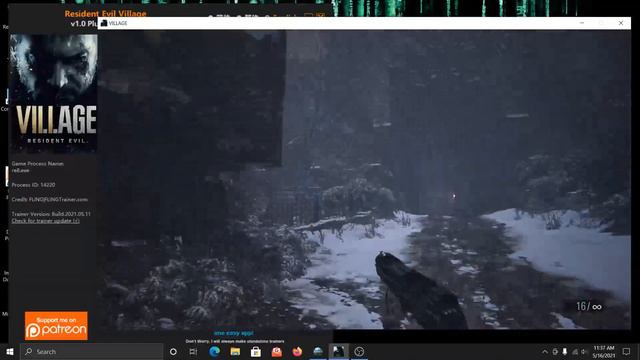Viewport: 640px width, 360px height.
Task: Click the taskbar Search box
Action: [x=91, y=351]
